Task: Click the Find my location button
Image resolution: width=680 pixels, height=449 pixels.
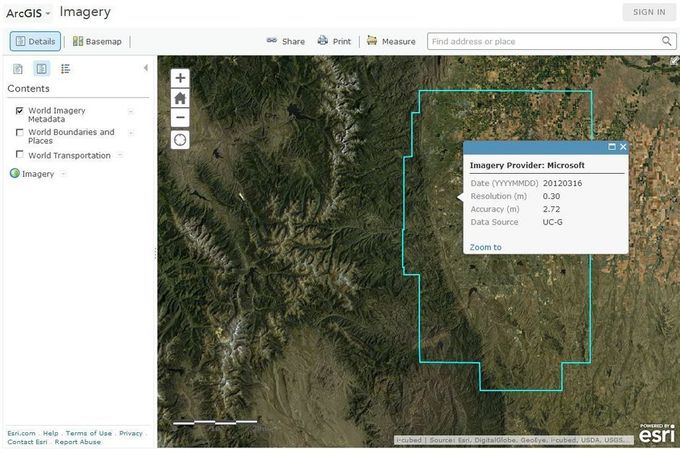Action: click(180, 140)
